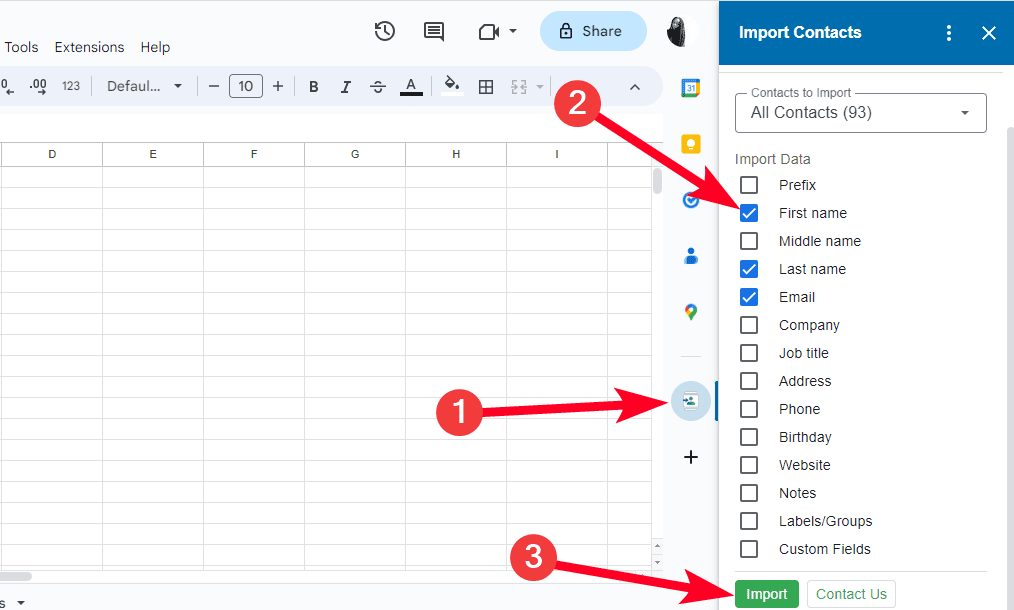Image resolution: width=1014 pixels, height=610 pixels.
Task: Expand the Contacts to Import dropdown
Action: [860, 113]
